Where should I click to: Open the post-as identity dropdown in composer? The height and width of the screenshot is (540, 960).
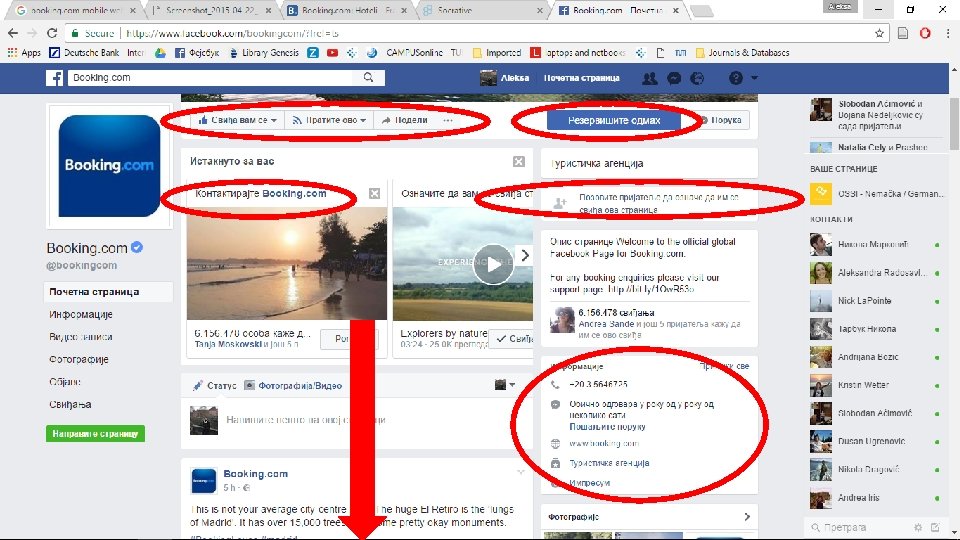point(504,384)
